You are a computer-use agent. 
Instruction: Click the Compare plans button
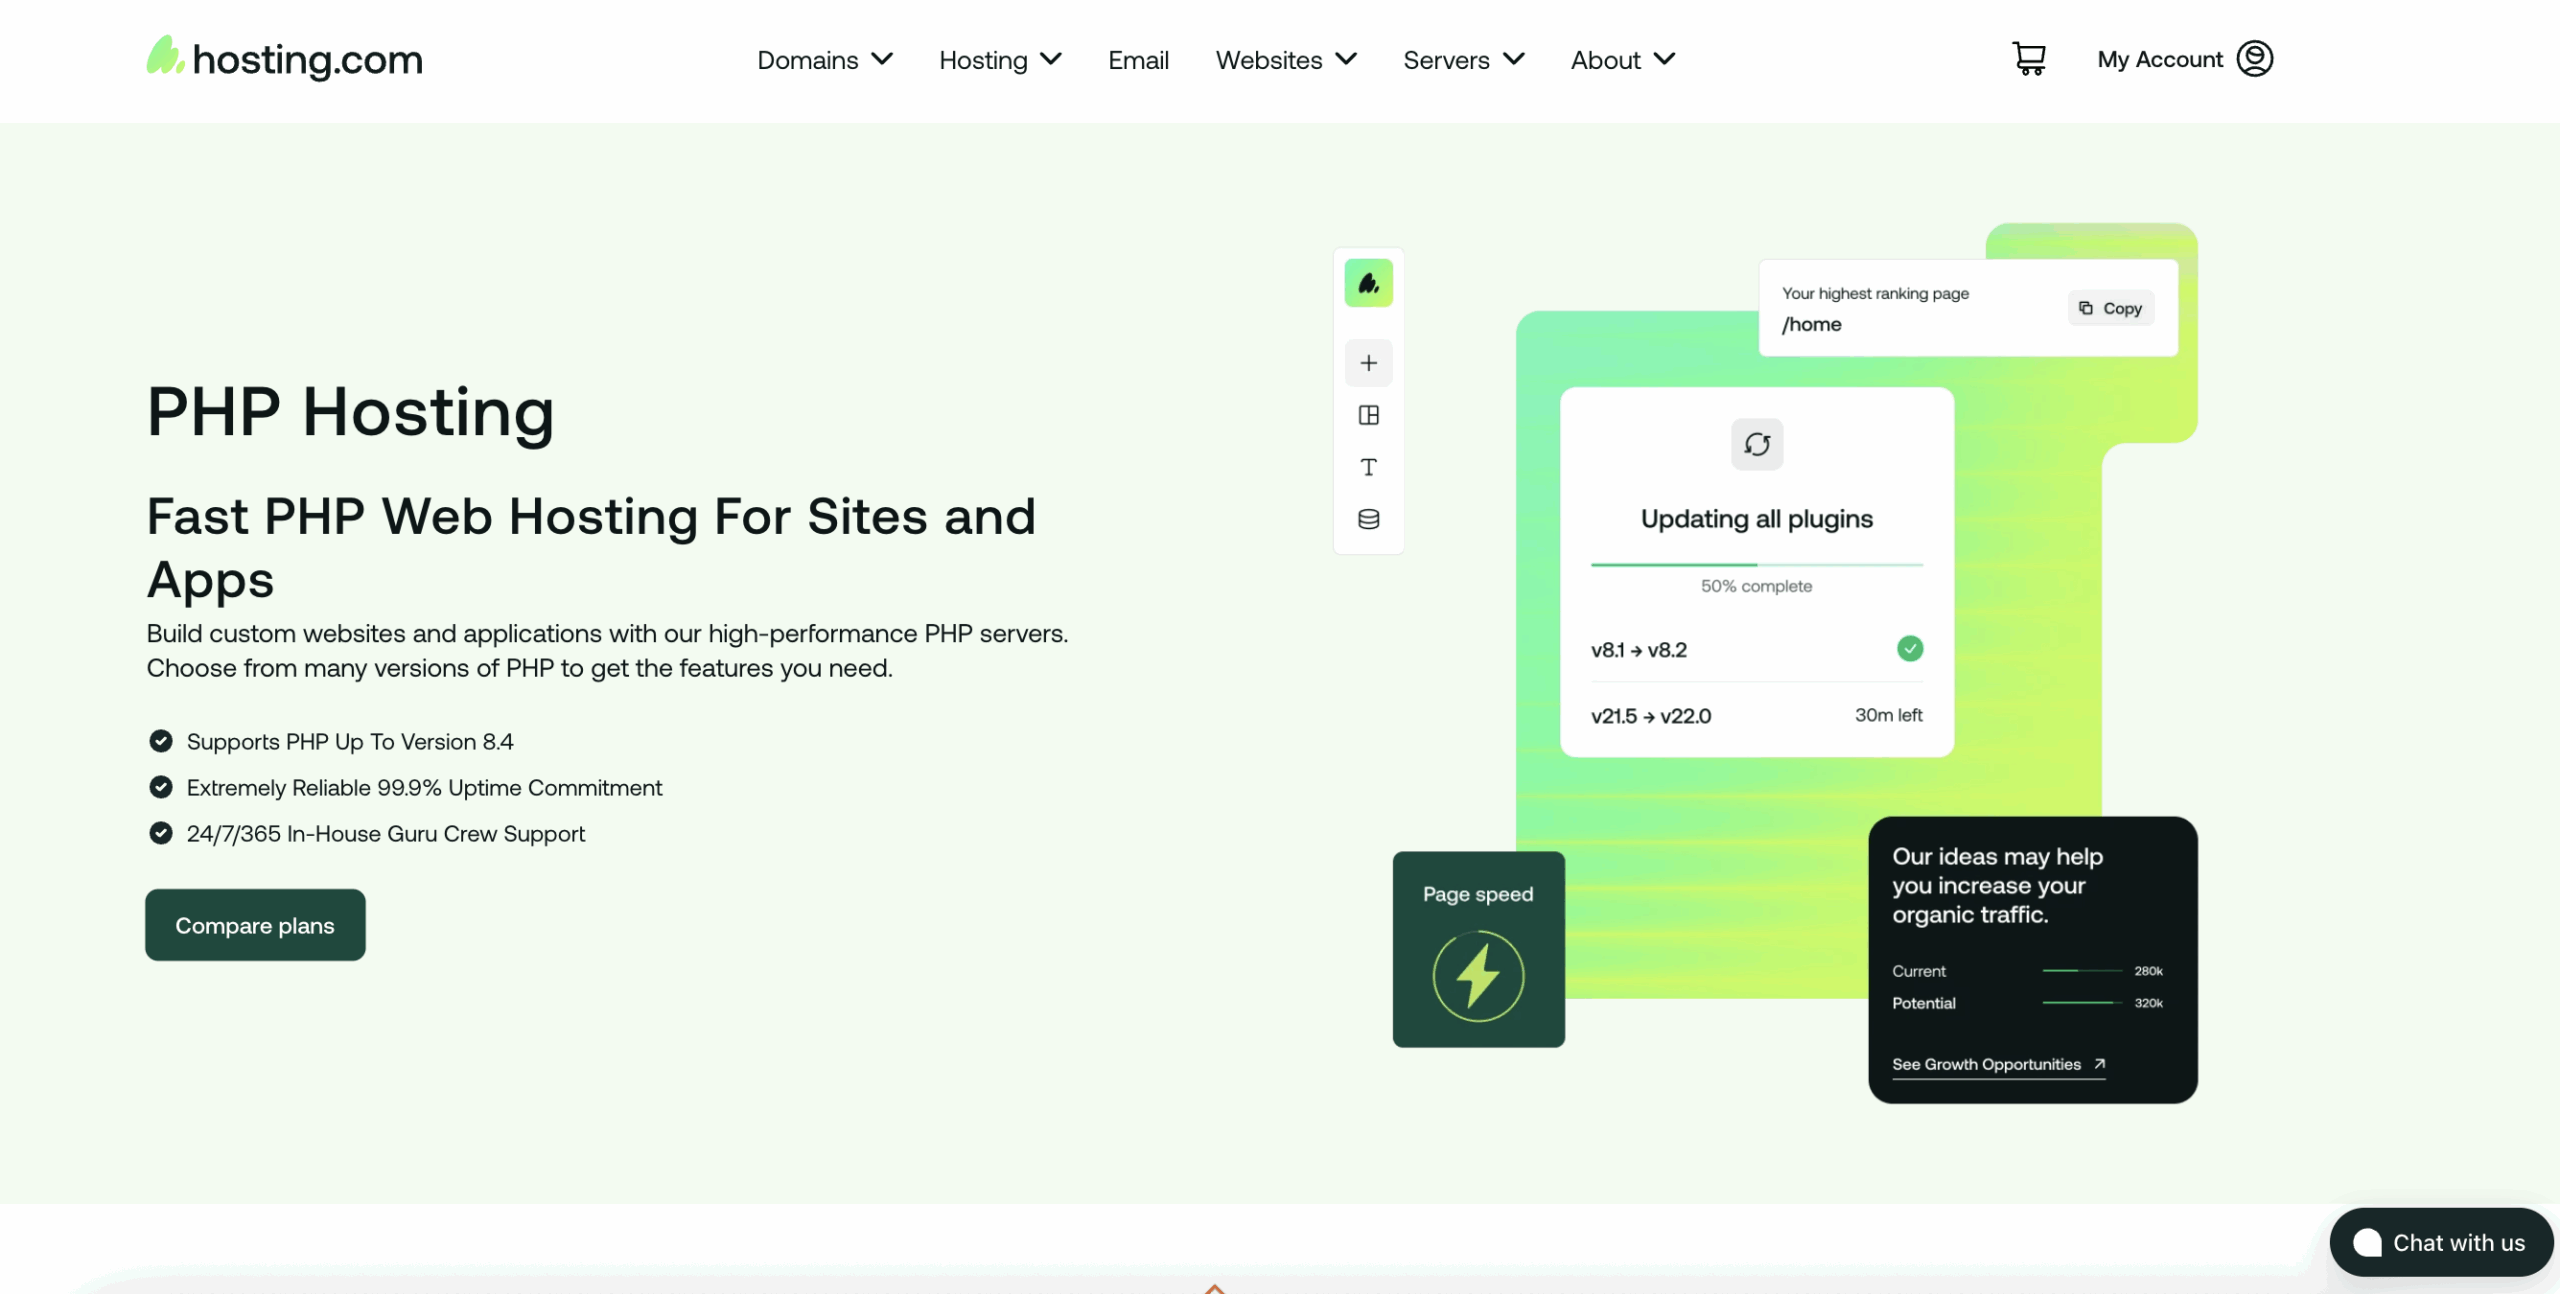coord(255,925)
